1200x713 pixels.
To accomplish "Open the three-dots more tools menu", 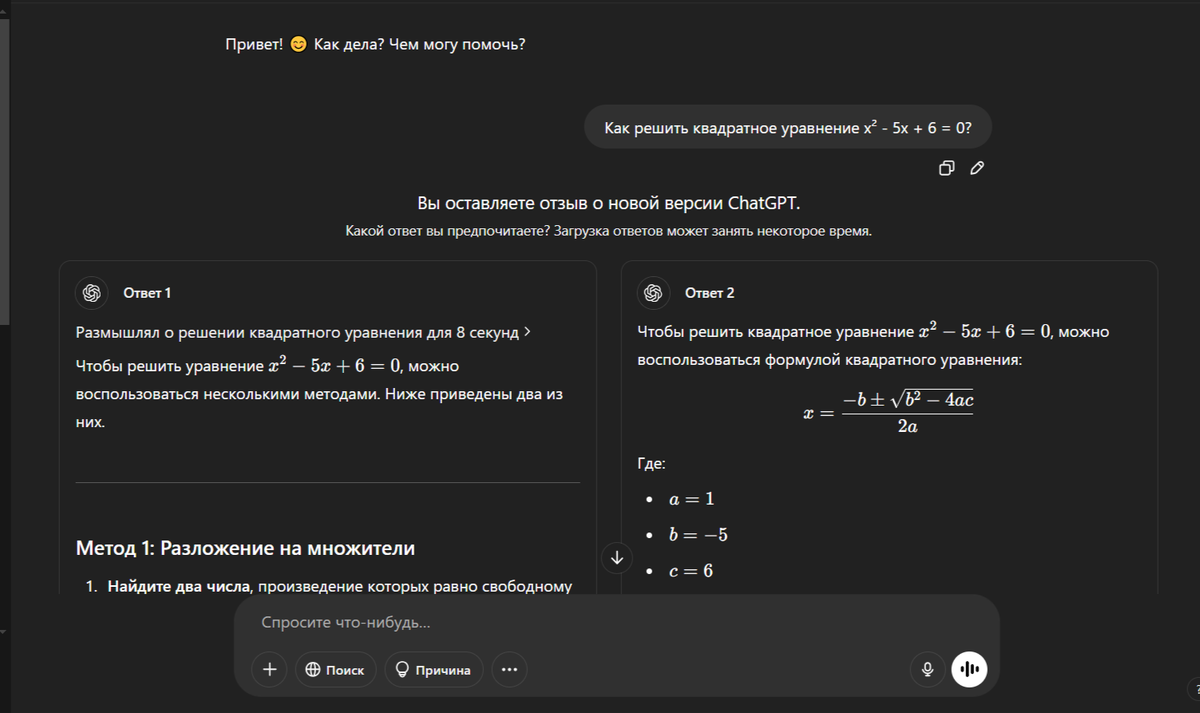I will [x=509, y=670].
